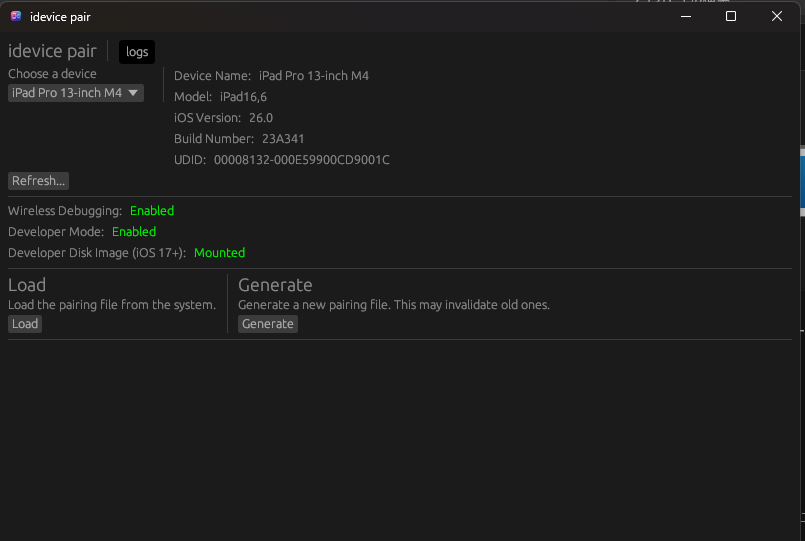
Task: Click the idevice pair heading text
Action: (x=52, y=51)
